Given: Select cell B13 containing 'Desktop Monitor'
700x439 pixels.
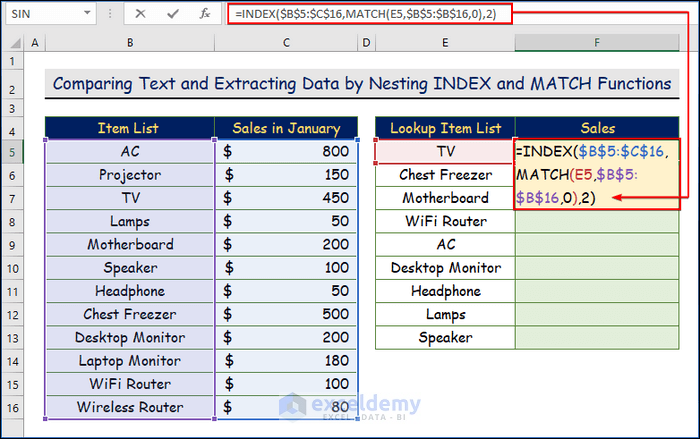Looking at the screenshot, I should tap(129, 338).
